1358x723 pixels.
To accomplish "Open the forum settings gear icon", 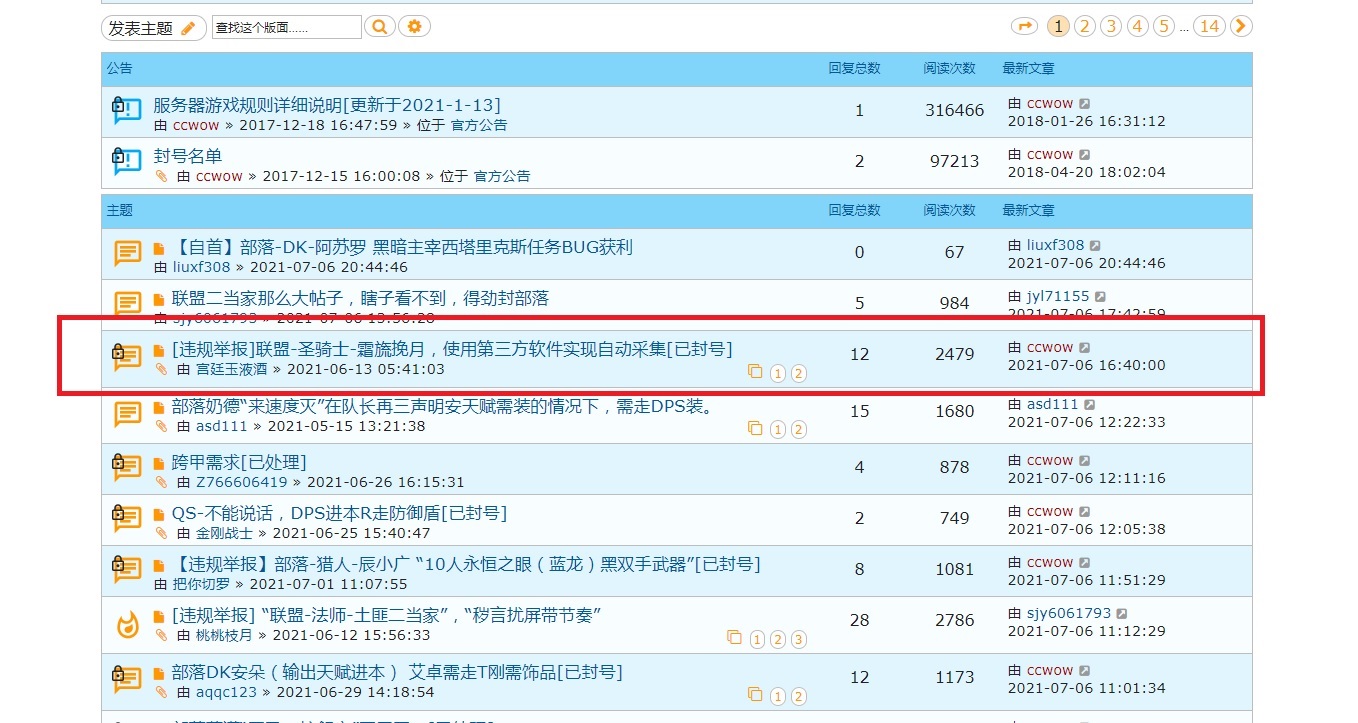I will [x=414, y=27].
